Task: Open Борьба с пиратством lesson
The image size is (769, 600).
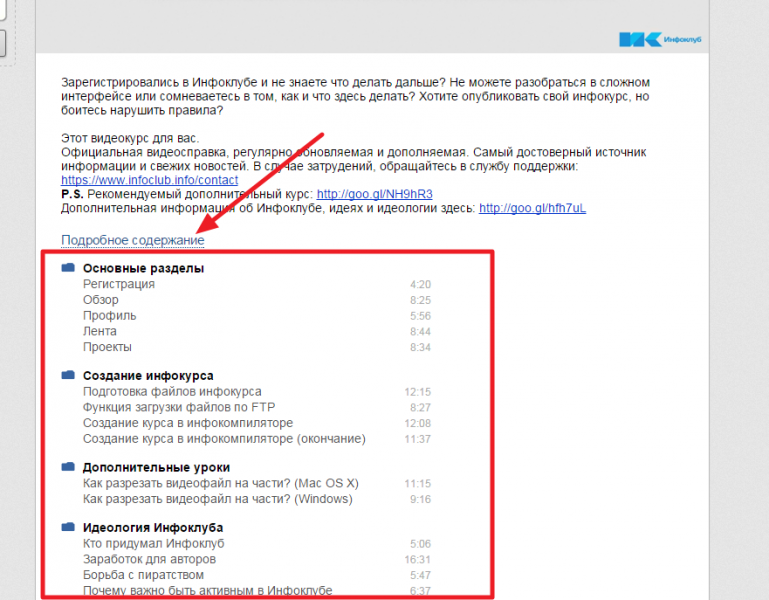Action: point(143,575)
